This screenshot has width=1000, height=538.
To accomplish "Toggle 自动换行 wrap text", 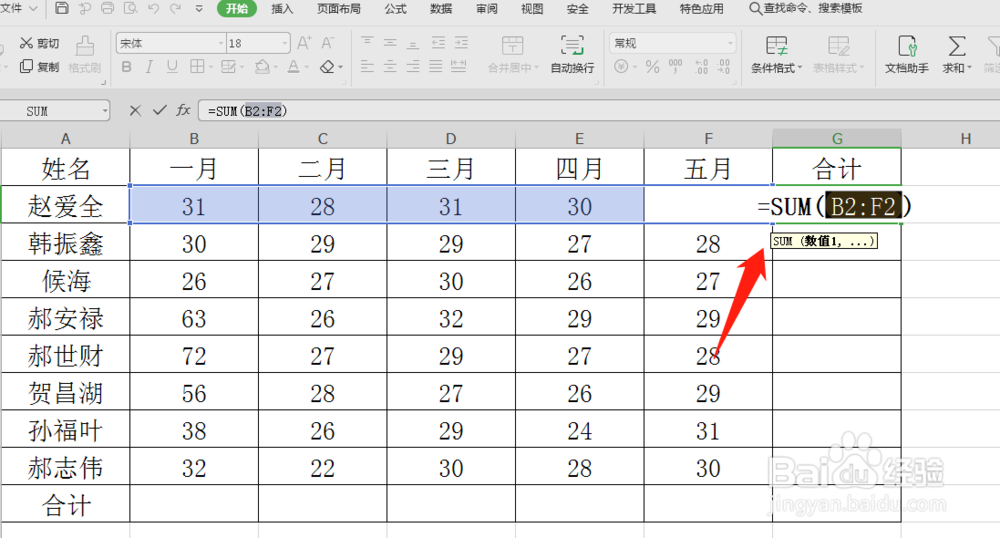I will (572, 54).
